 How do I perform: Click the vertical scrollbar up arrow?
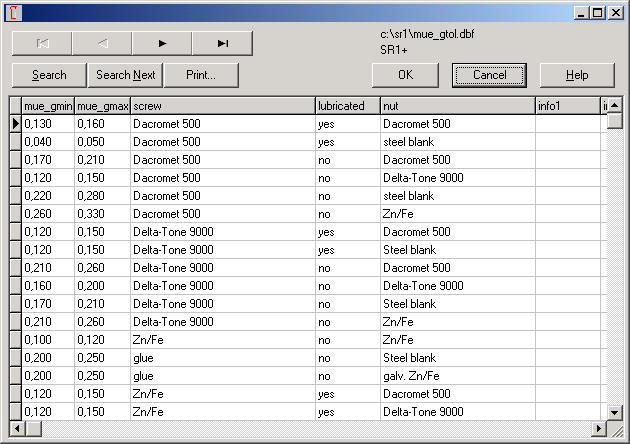pyautogui.click(x=615, y=104)
